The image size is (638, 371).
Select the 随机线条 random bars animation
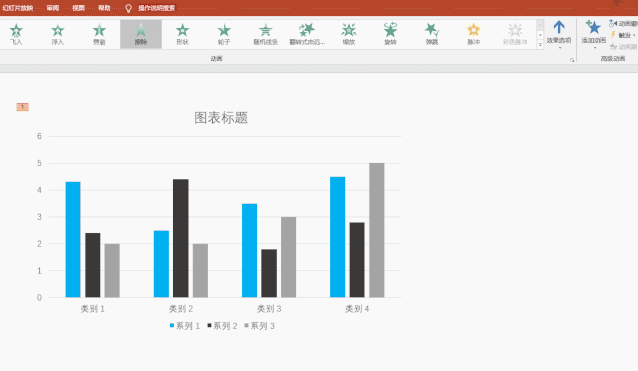point(265,34)
